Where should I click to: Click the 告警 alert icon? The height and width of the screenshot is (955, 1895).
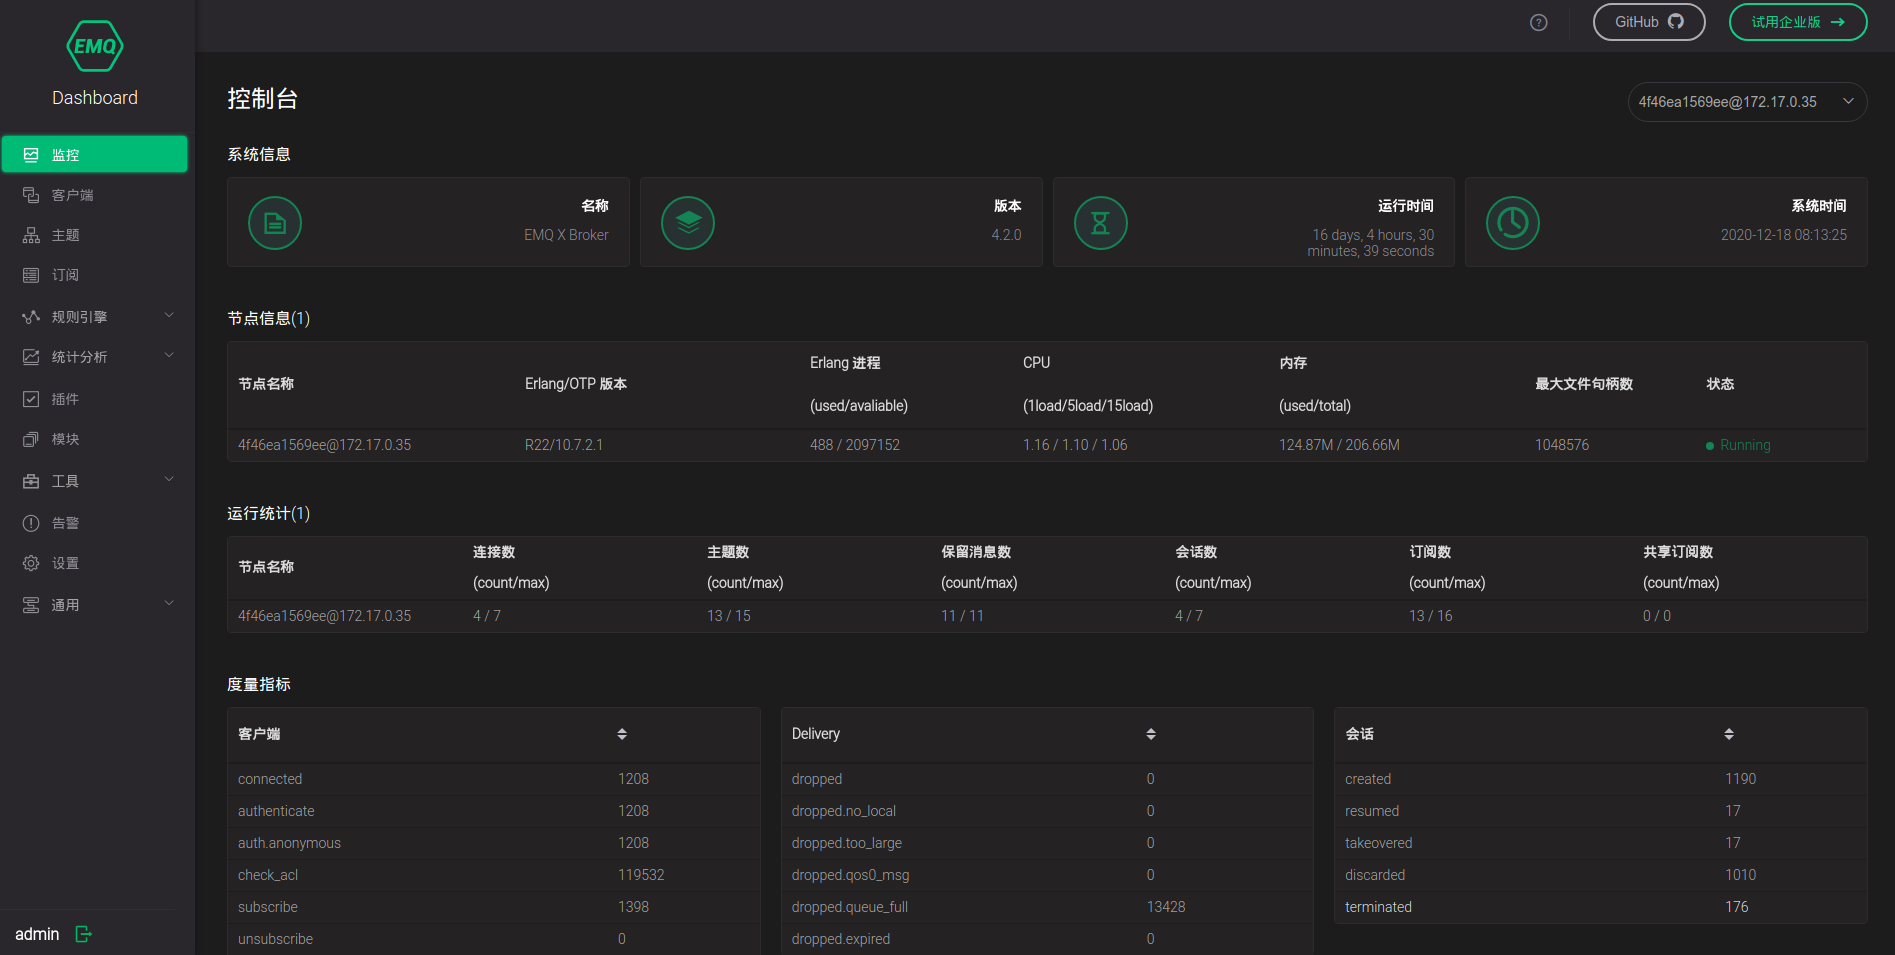point(31,523)
